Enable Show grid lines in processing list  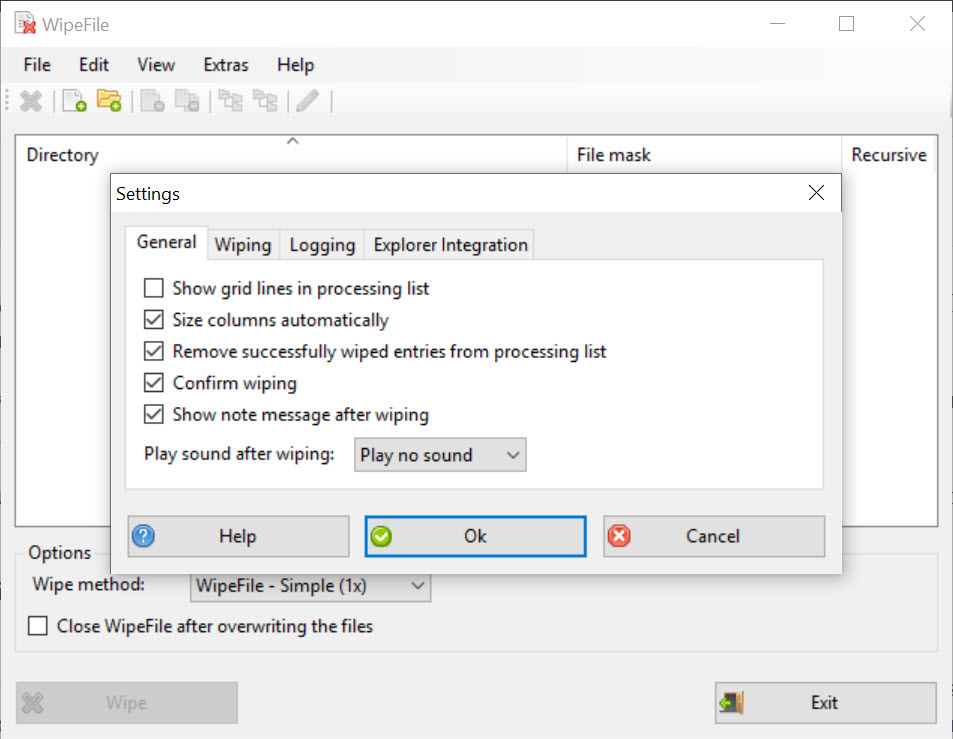tap(154, 287)
